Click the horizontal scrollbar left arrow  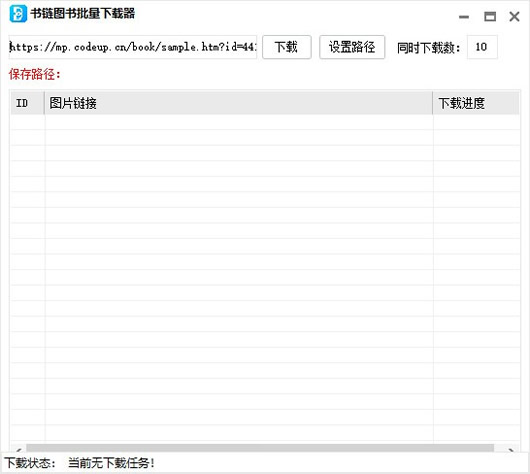[19, 449]
